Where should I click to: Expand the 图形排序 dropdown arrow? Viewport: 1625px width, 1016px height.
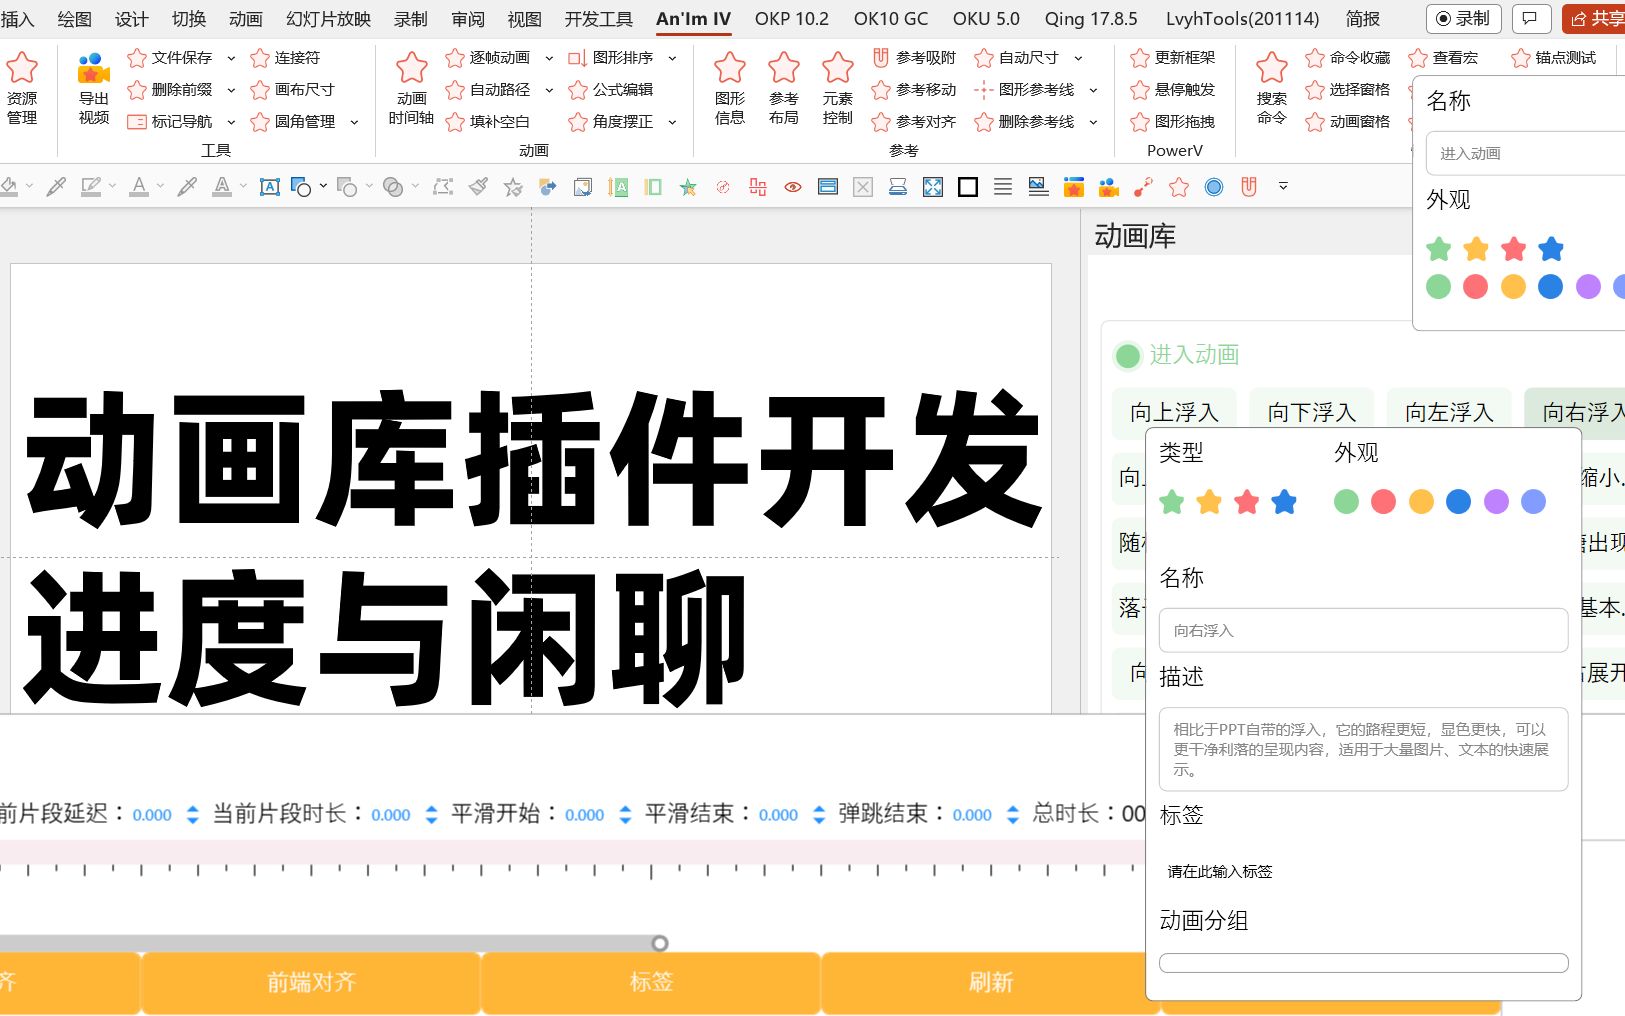tap(672, 58)
